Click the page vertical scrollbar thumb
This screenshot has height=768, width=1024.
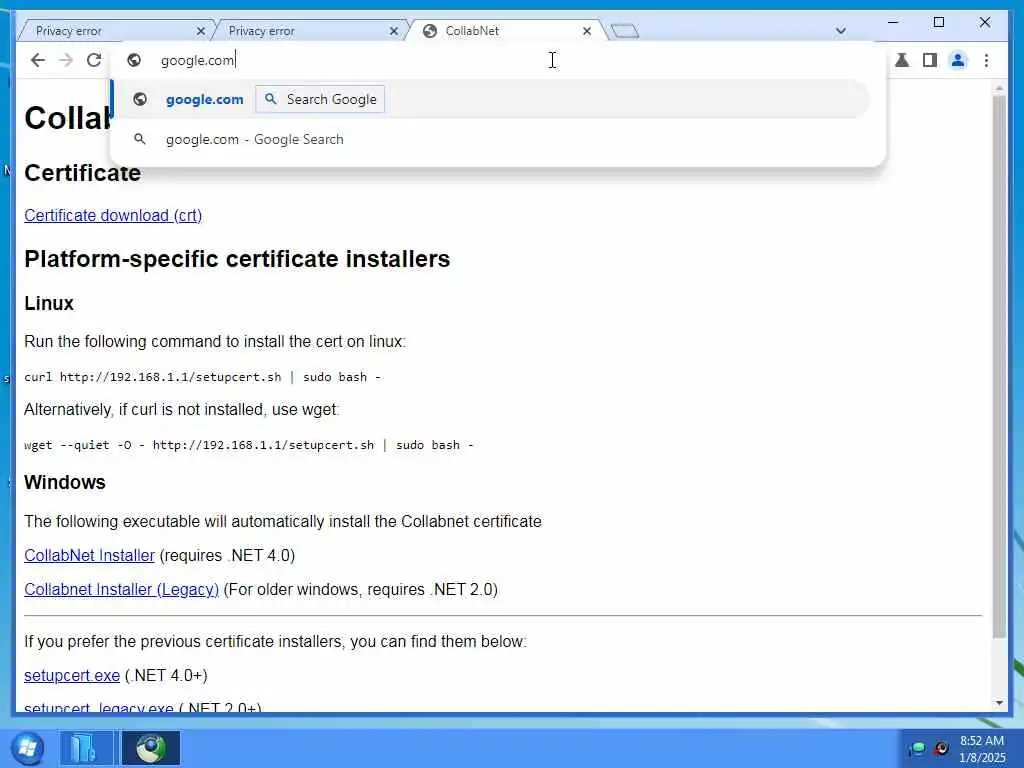pyautogui.click(x=999, y=366)
